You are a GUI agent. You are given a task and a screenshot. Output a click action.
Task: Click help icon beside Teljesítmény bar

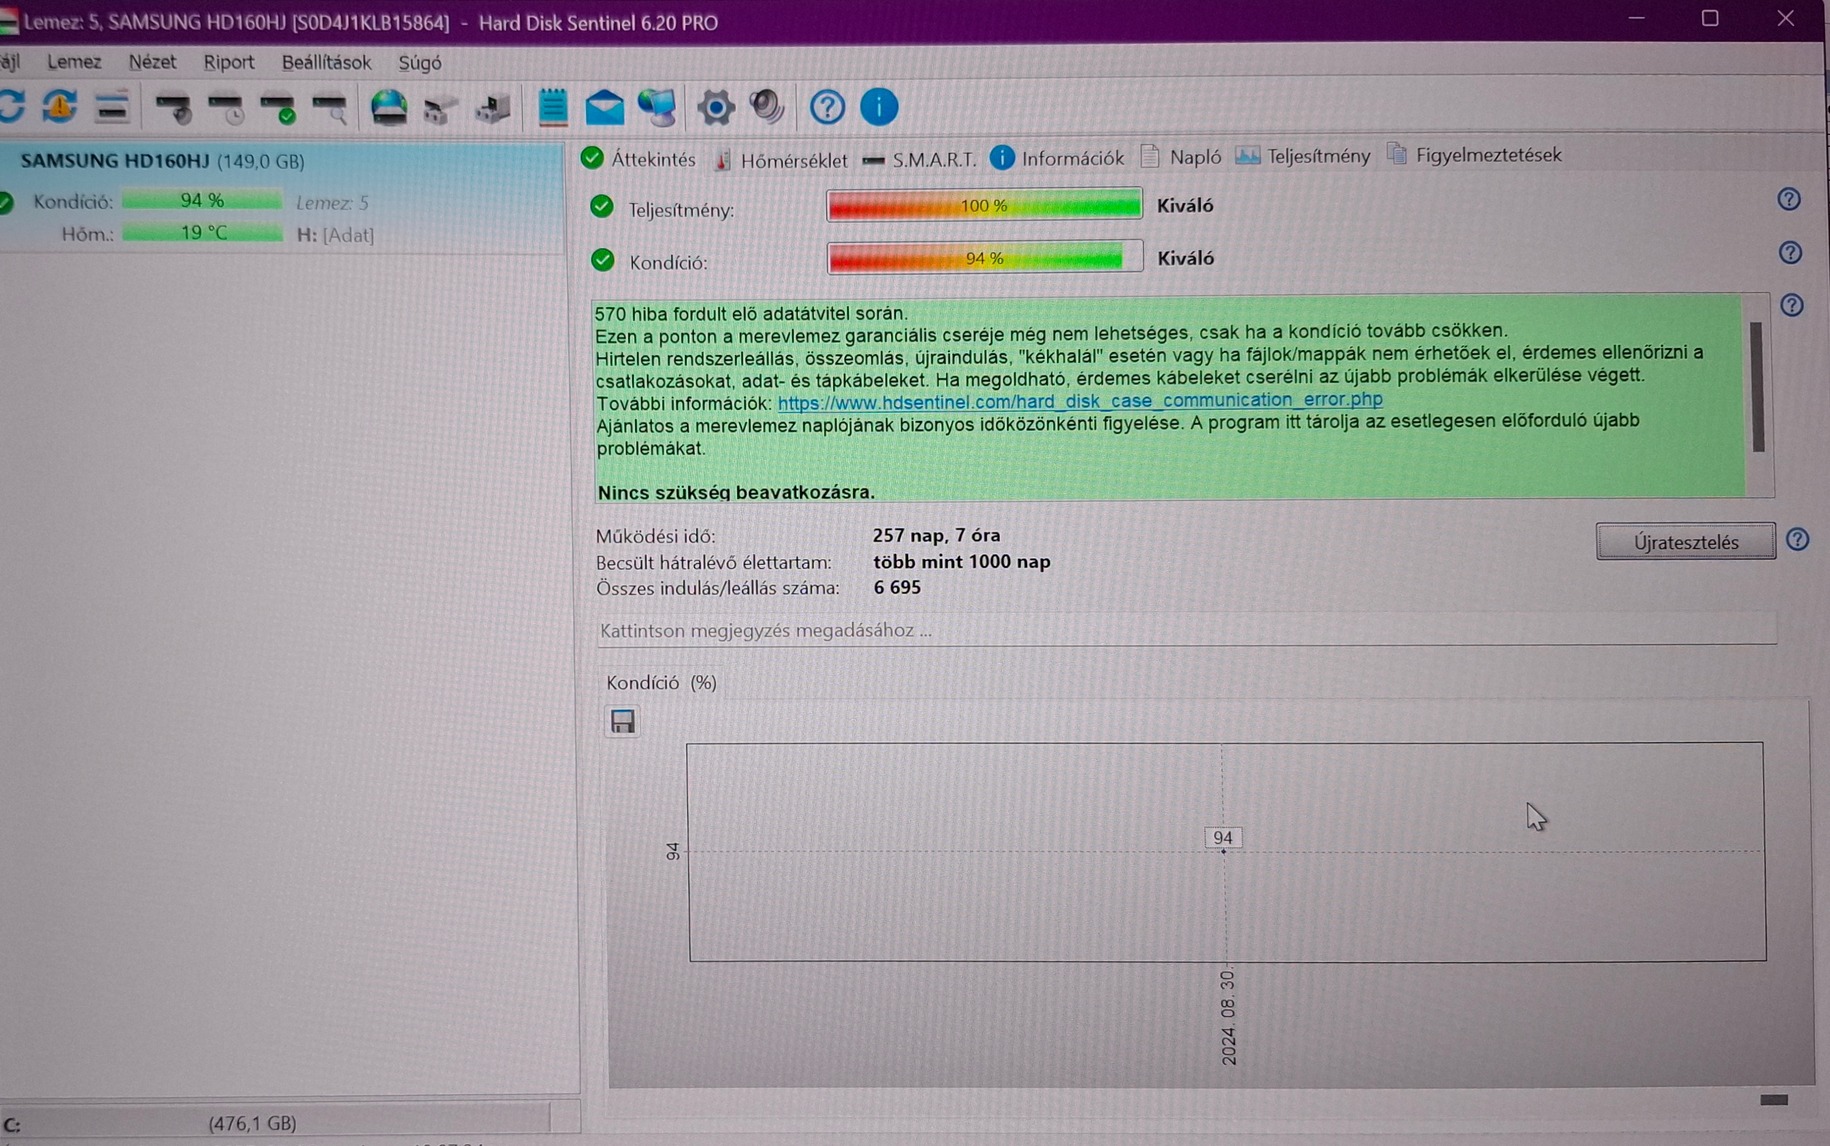click(x=1789, y=199)
